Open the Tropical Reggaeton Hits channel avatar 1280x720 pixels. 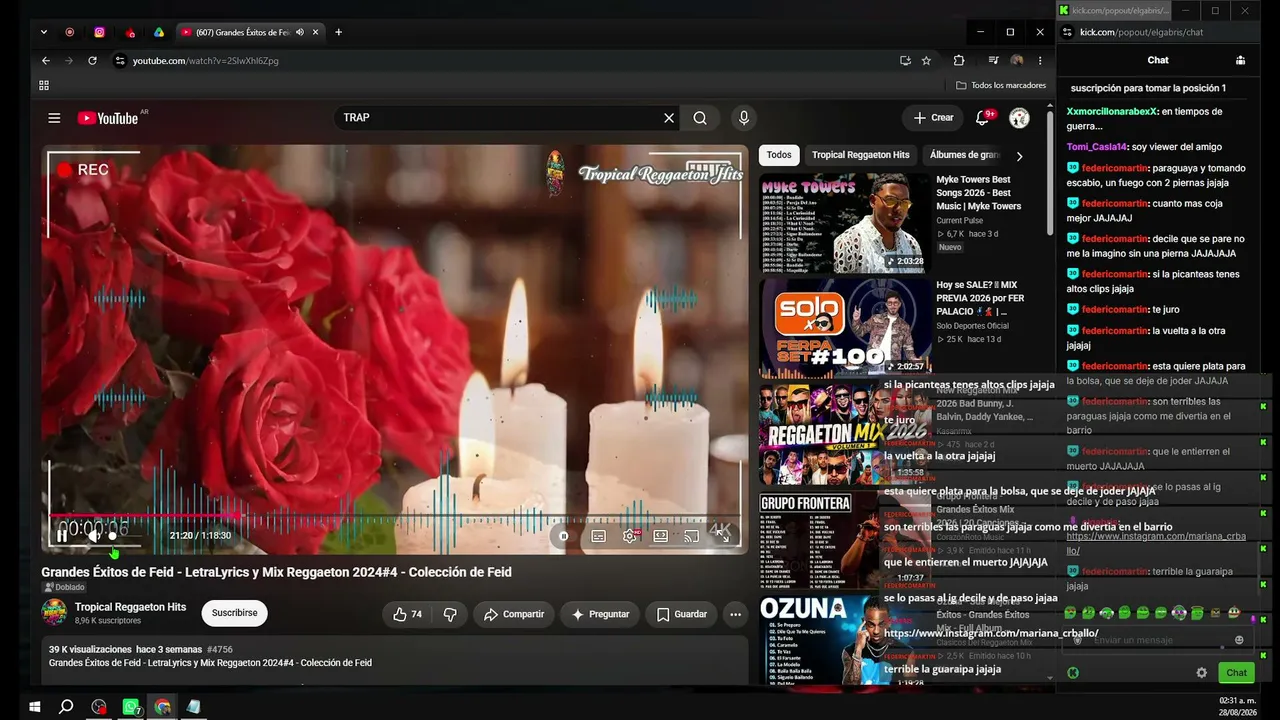click(54, 612)
